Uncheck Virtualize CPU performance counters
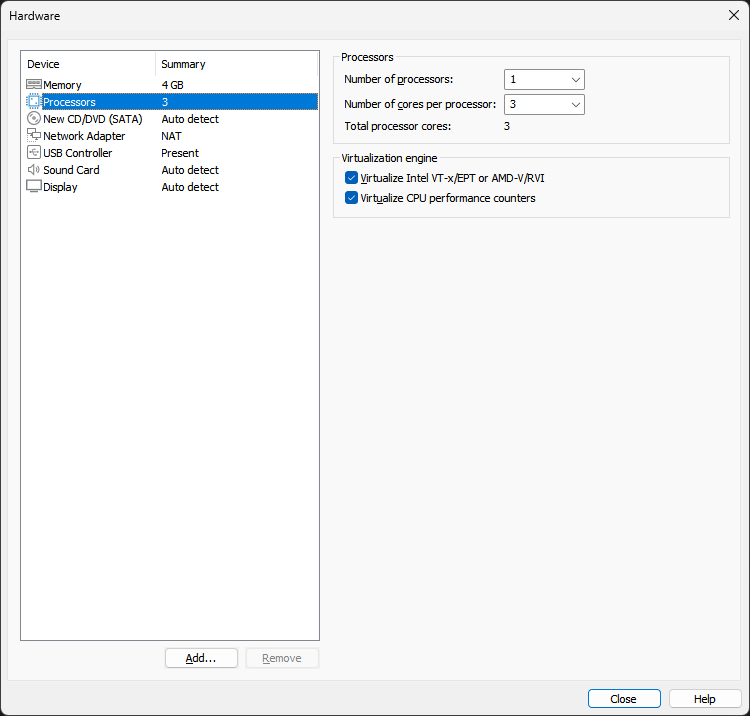Image resolution: width=750 pixels, height=716 pixels. click(x=351, y=198)
